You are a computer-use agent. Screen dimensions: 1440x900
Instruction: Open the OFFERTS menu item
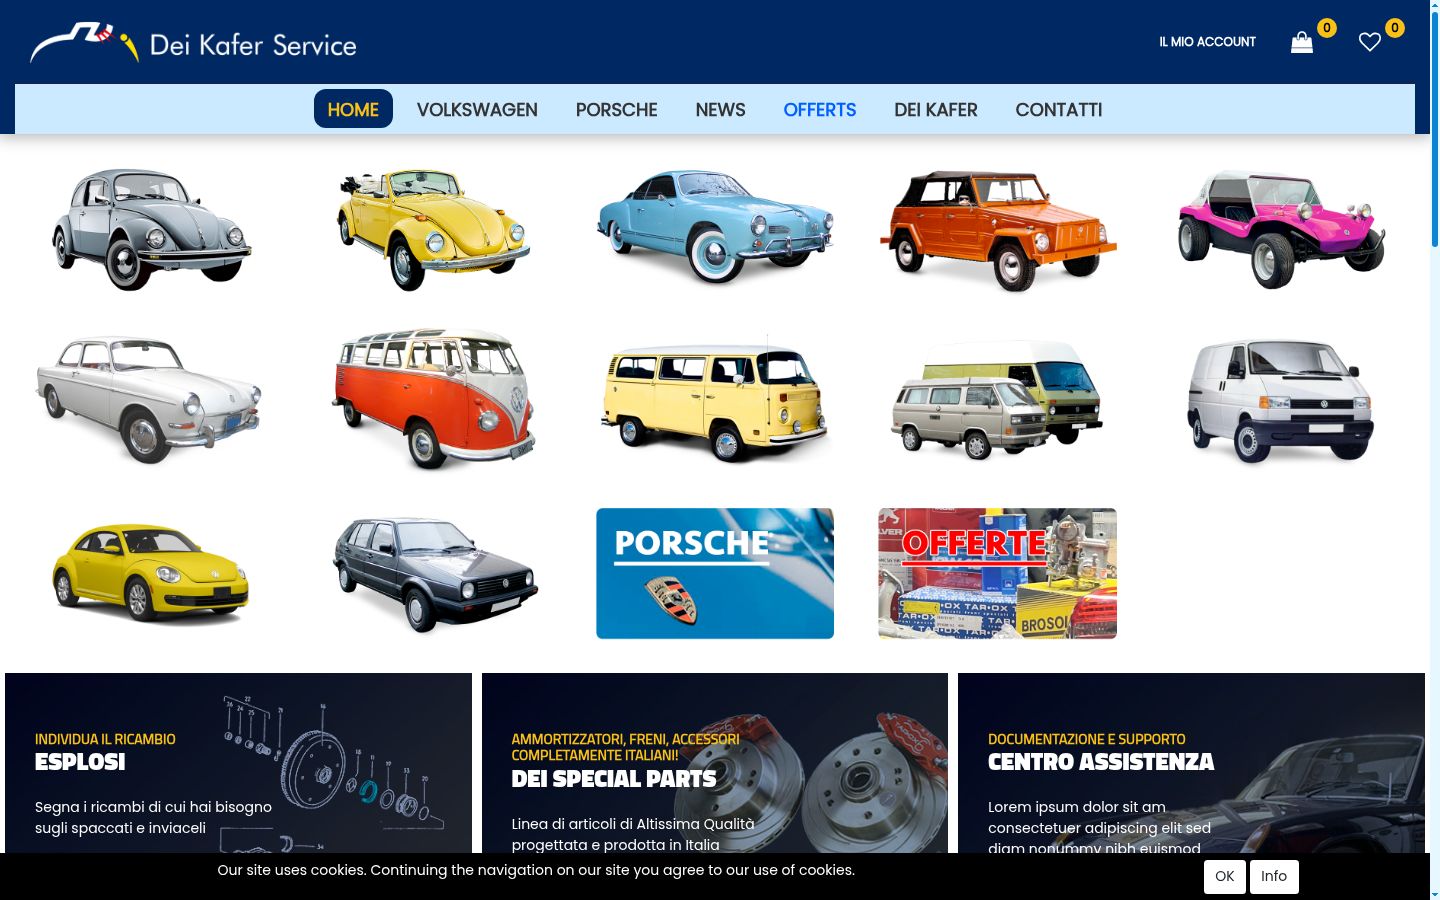pyautogui.click(x=819, y=109)
